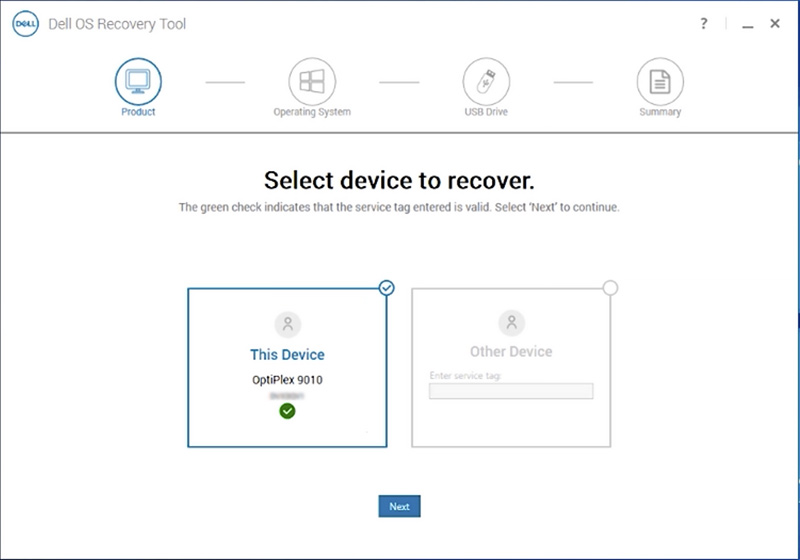The height and width of the screenshot is (560, 800).
Task: Select the This Device radio check
Action: (x=387, y=288)
